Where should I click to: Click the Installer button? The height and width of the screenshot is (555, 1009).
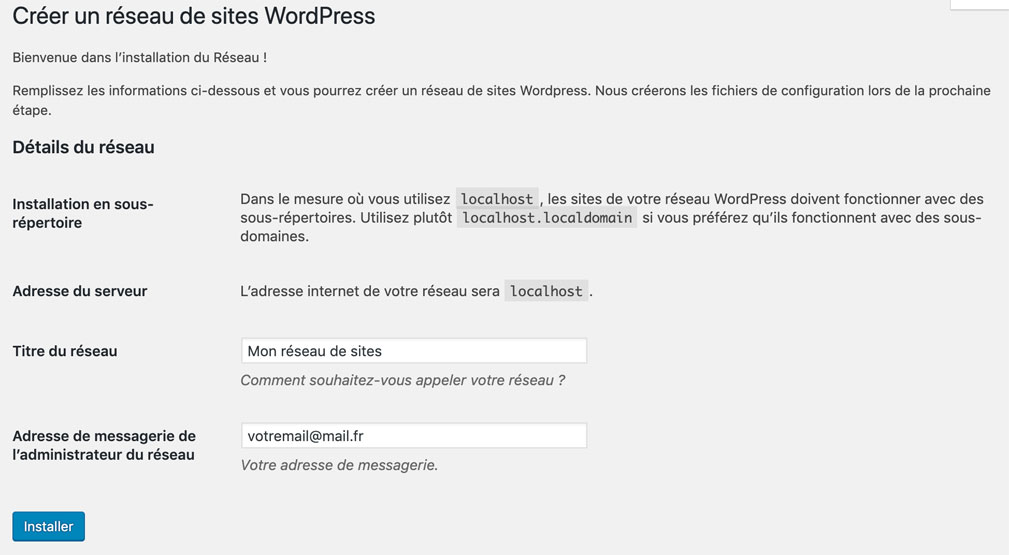[x=48, y=526]
